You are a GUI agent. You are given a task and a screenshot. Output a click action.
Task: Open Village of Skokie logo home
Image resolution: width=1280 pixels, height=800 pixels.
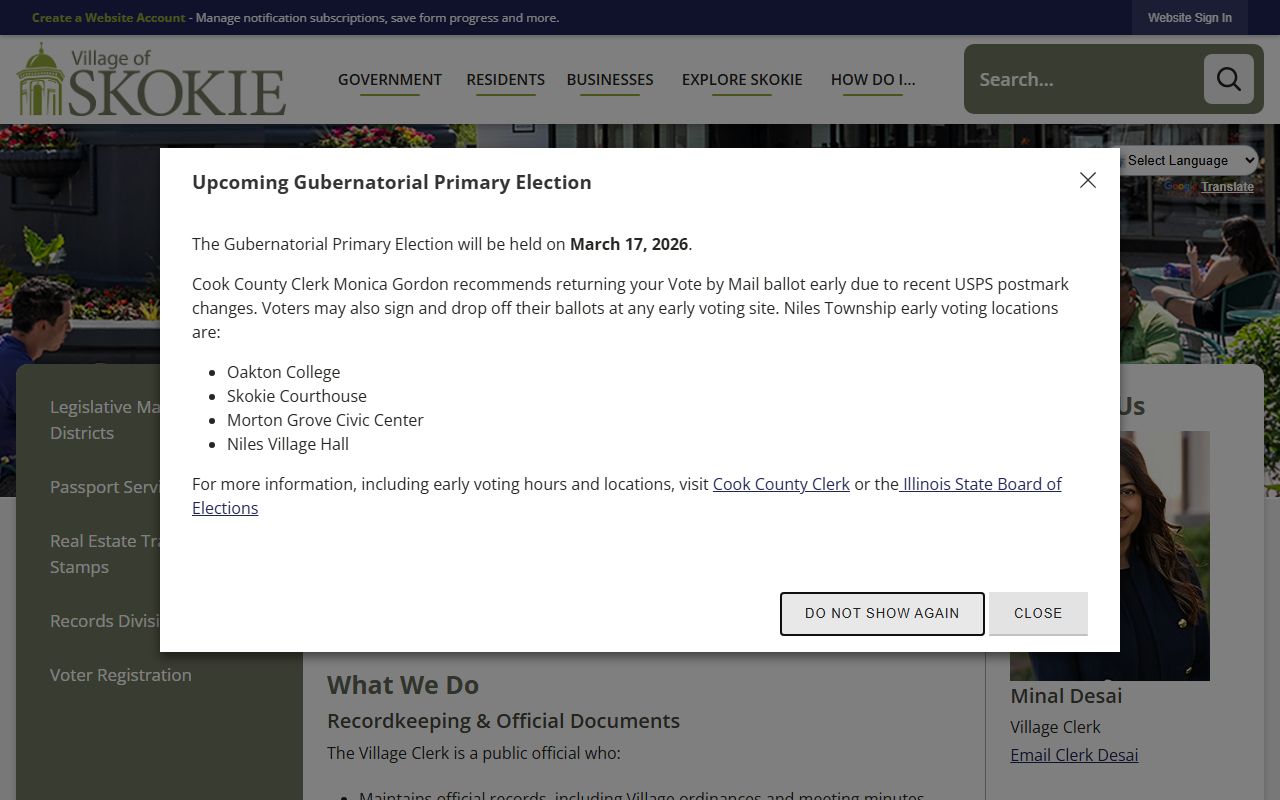151,80
